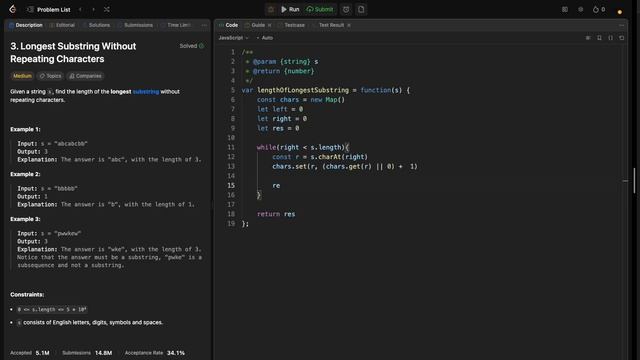Image resolution: width=640 pixels, height=360 pixels.
Task: Open the Auto dropdown
Action: coord(264,38)
